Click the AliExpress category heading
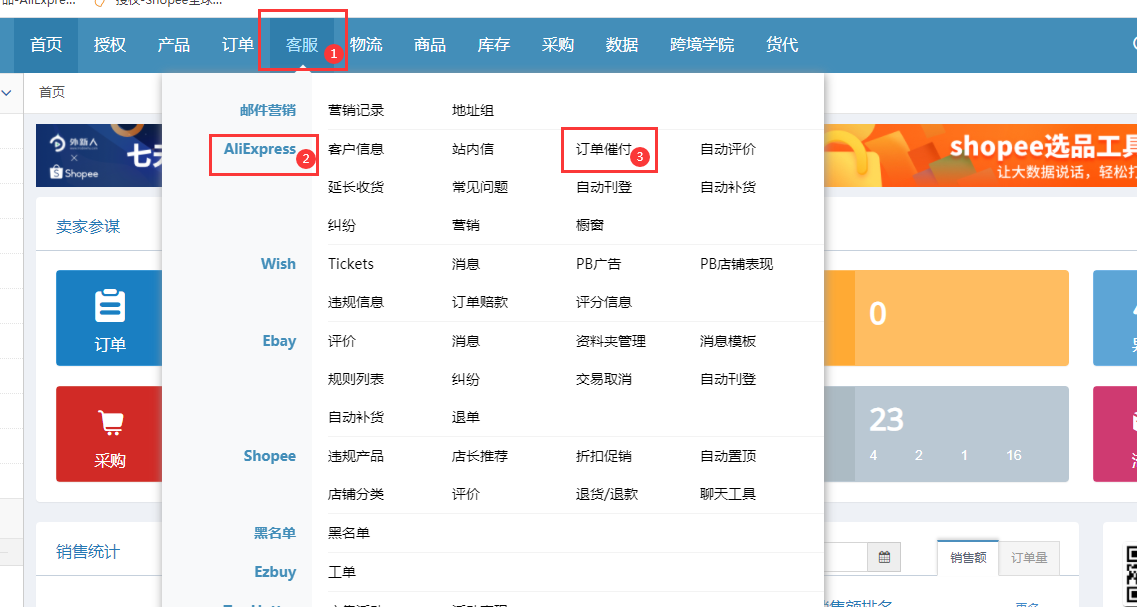Image resolution: width=1137 pixels, height=607 pixels. coord(260,149)
